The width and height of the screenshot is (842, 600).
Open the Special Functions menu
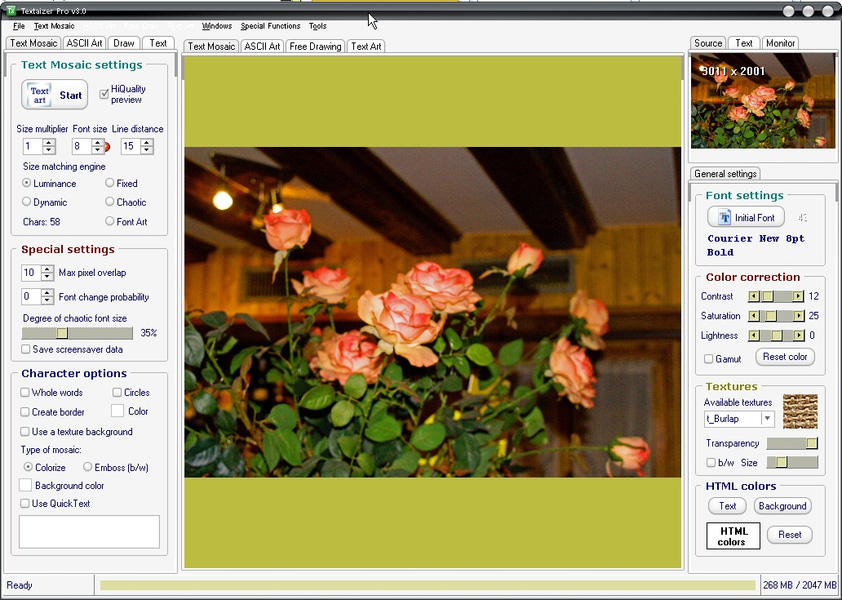click(270, 26)
